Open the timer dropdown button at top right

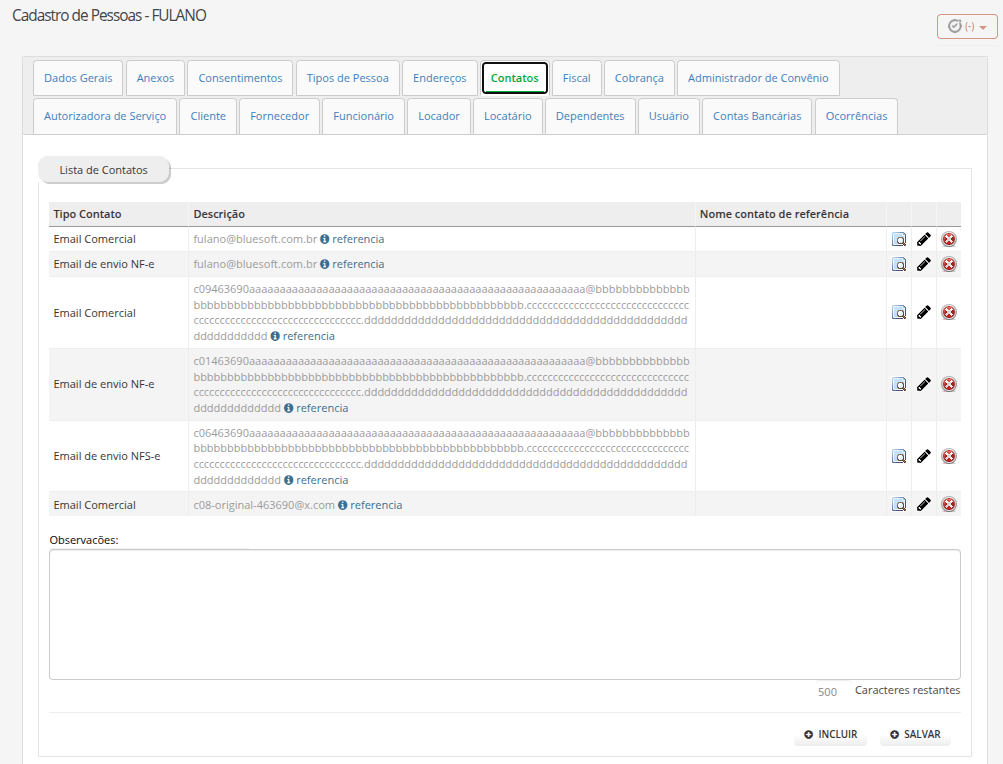[967, 27]
